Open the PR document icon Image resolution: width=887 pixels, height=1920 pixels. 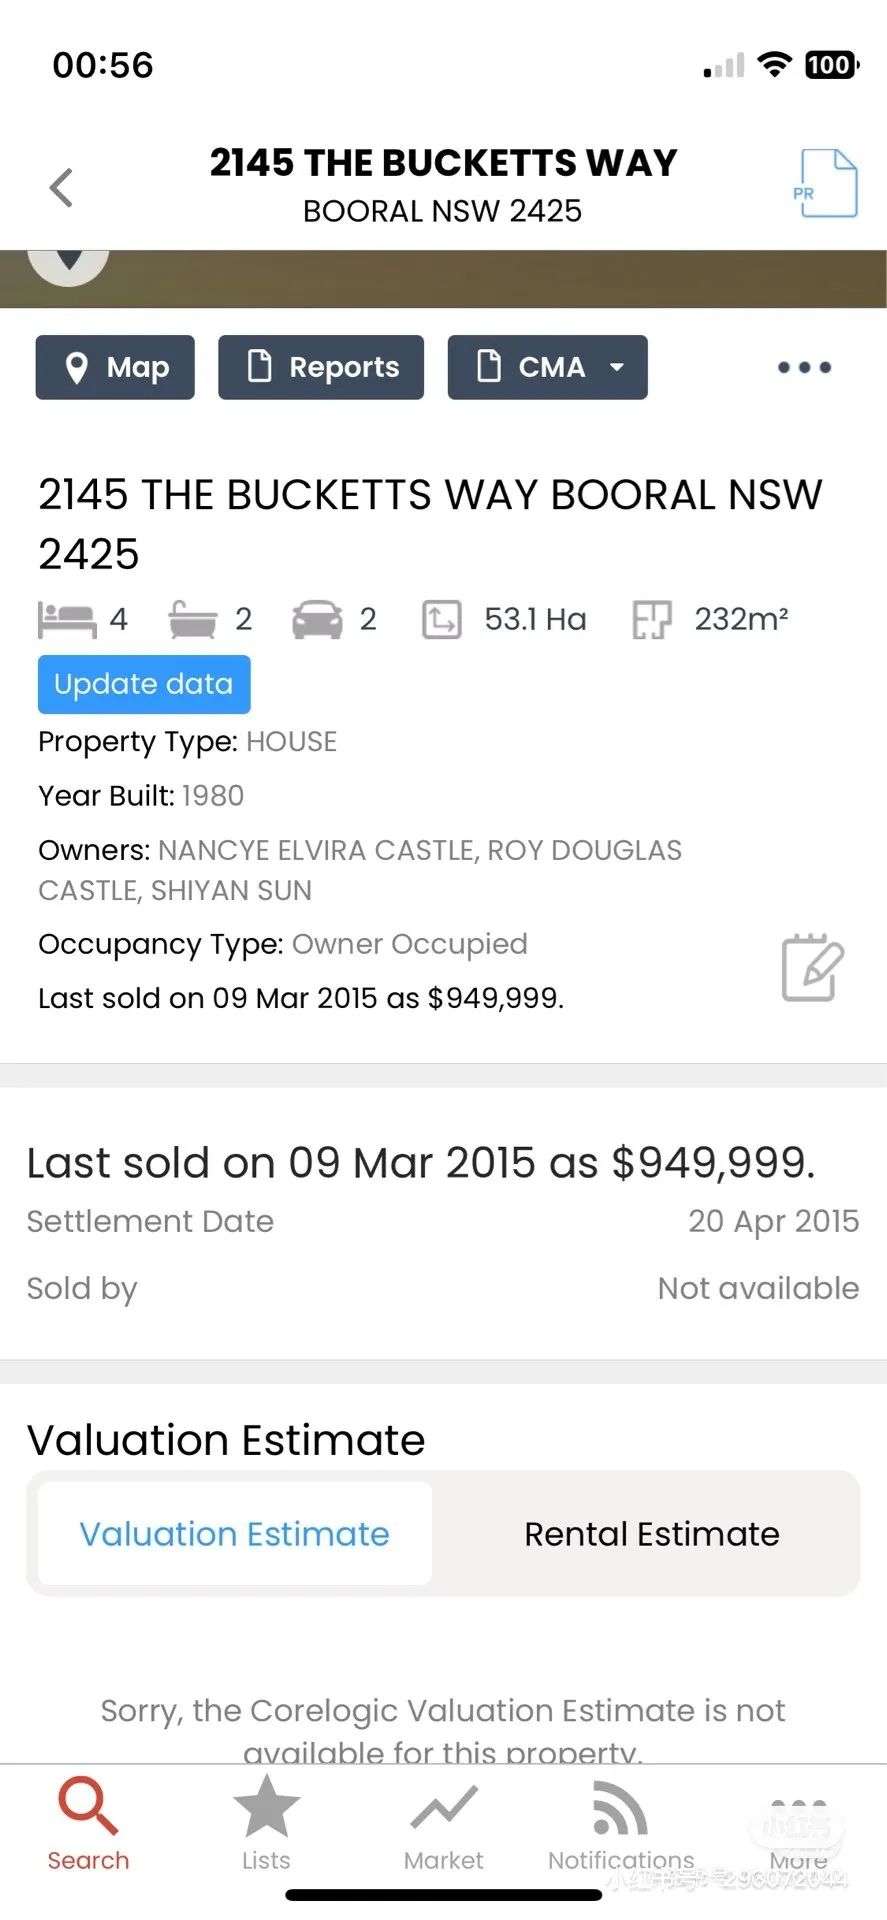[828, 184]
